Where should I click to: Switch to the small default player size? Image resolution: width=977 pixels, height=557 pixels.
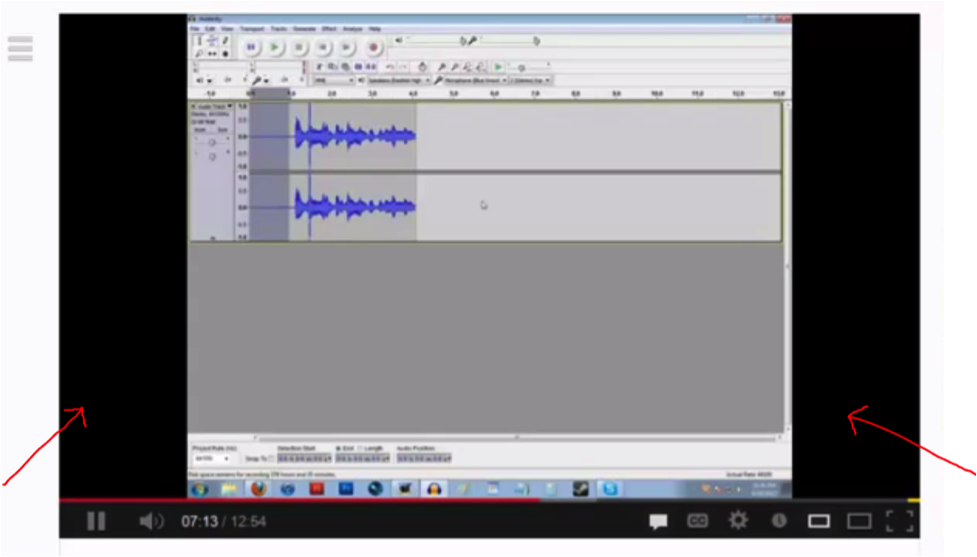819,521
